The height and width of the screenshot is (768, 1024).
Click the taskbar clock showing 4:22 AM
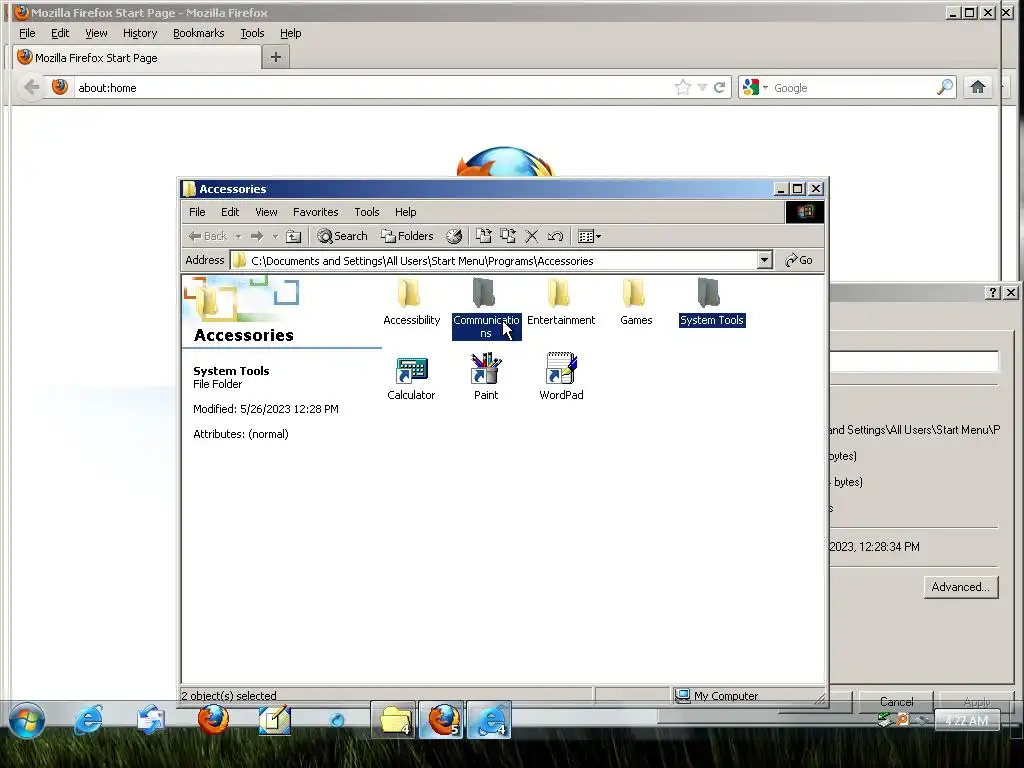(x=967, y=721)
